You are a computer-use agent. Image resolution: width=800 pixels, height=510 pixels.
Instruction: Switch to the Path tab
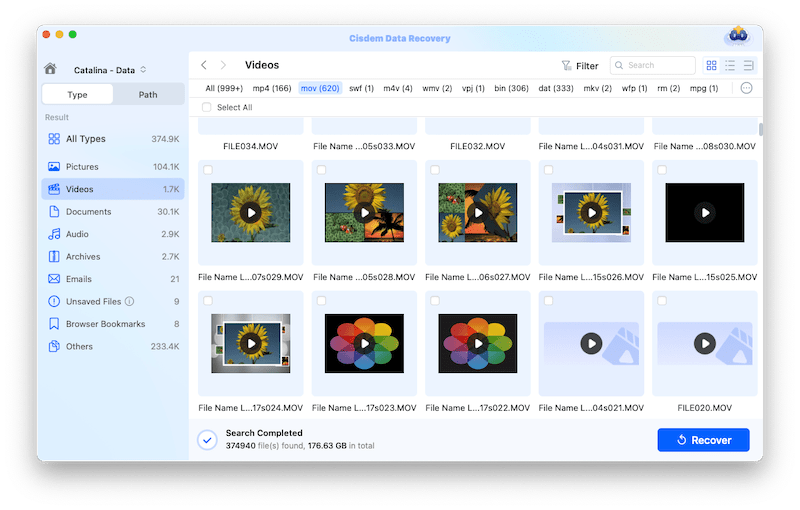147,95
